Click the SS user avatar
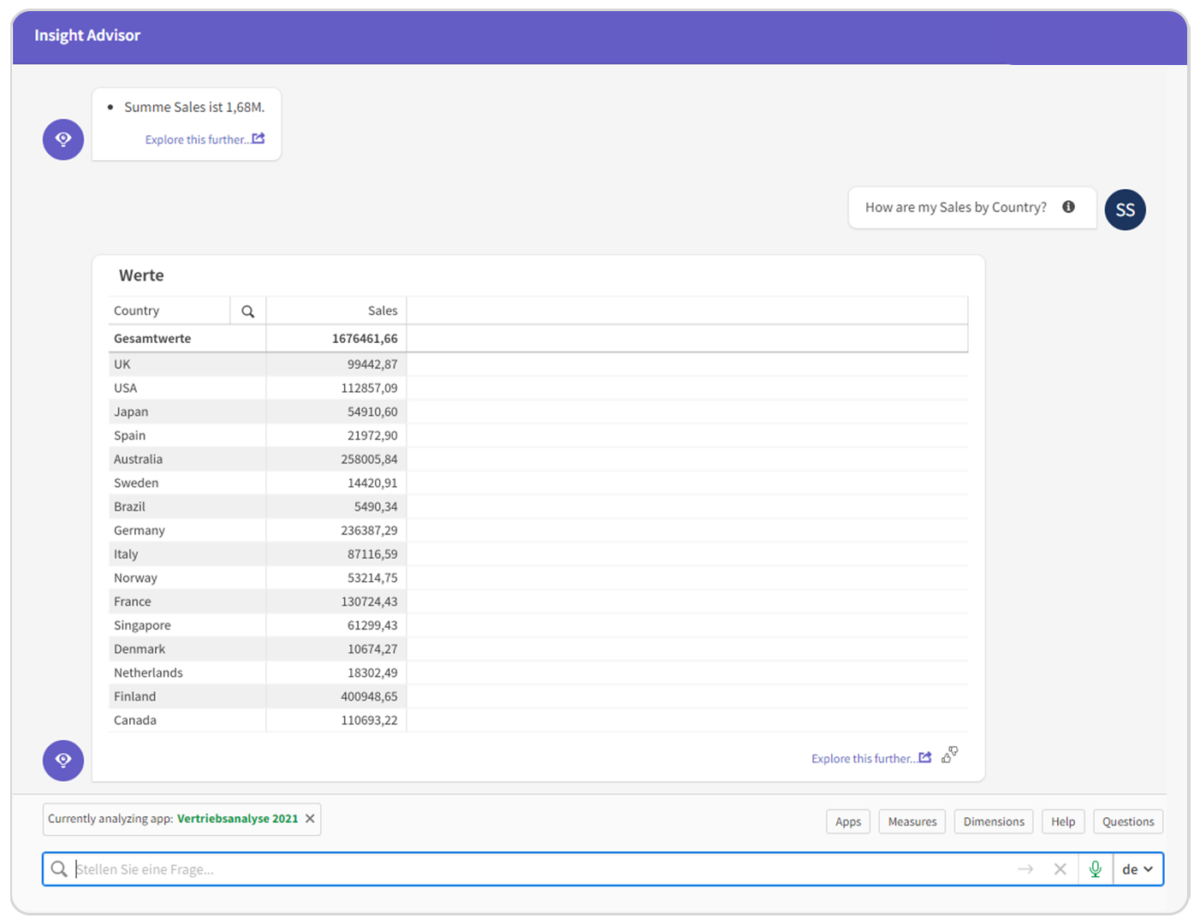This screenshot has height=924, width=1200. pyautogui.click(x=1124, y=209)
